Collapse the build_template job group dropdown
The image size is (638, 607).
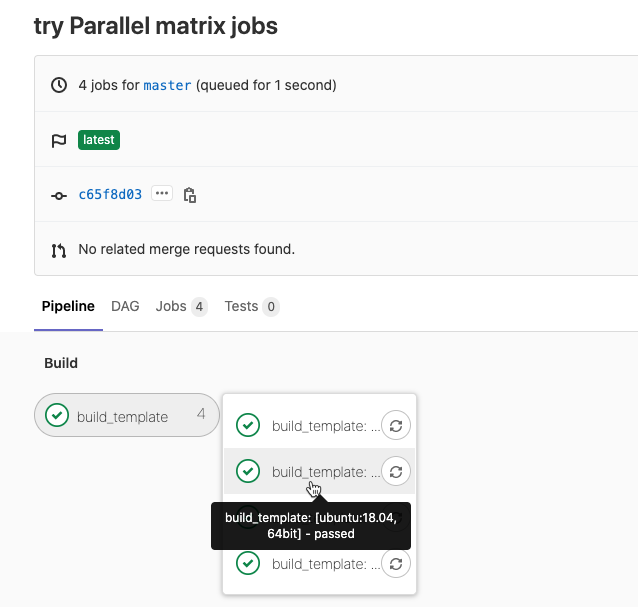click(127, 416)
